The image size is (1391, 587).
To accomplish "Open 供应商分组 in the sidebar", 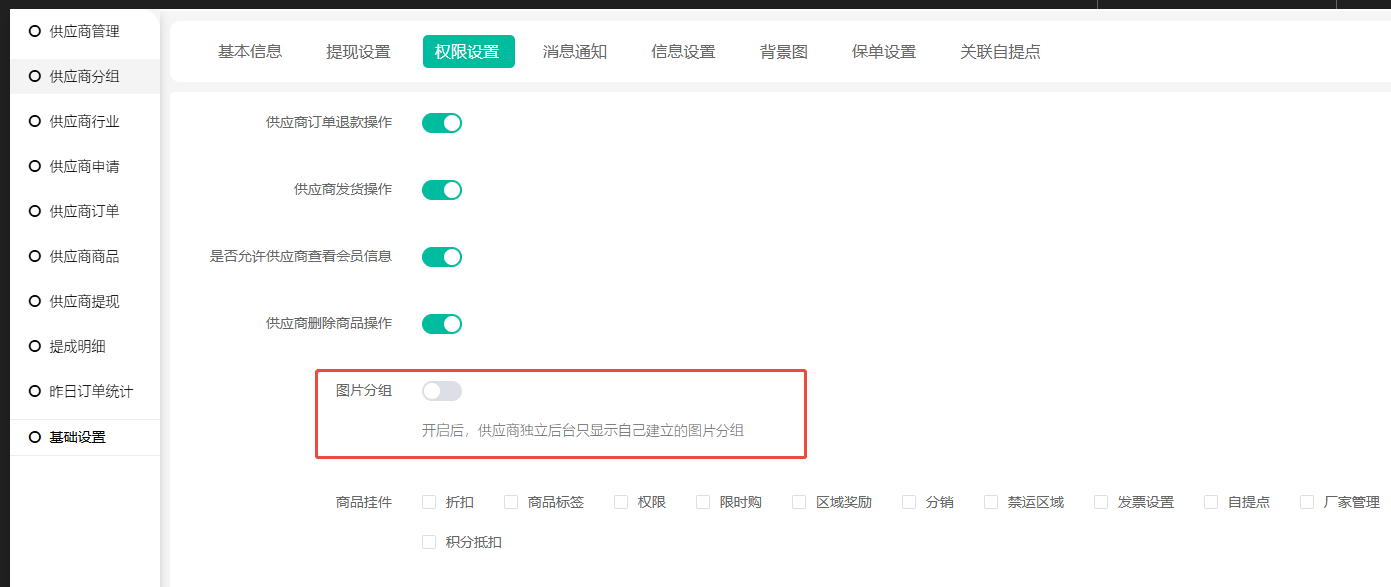I will pos(84,76).
